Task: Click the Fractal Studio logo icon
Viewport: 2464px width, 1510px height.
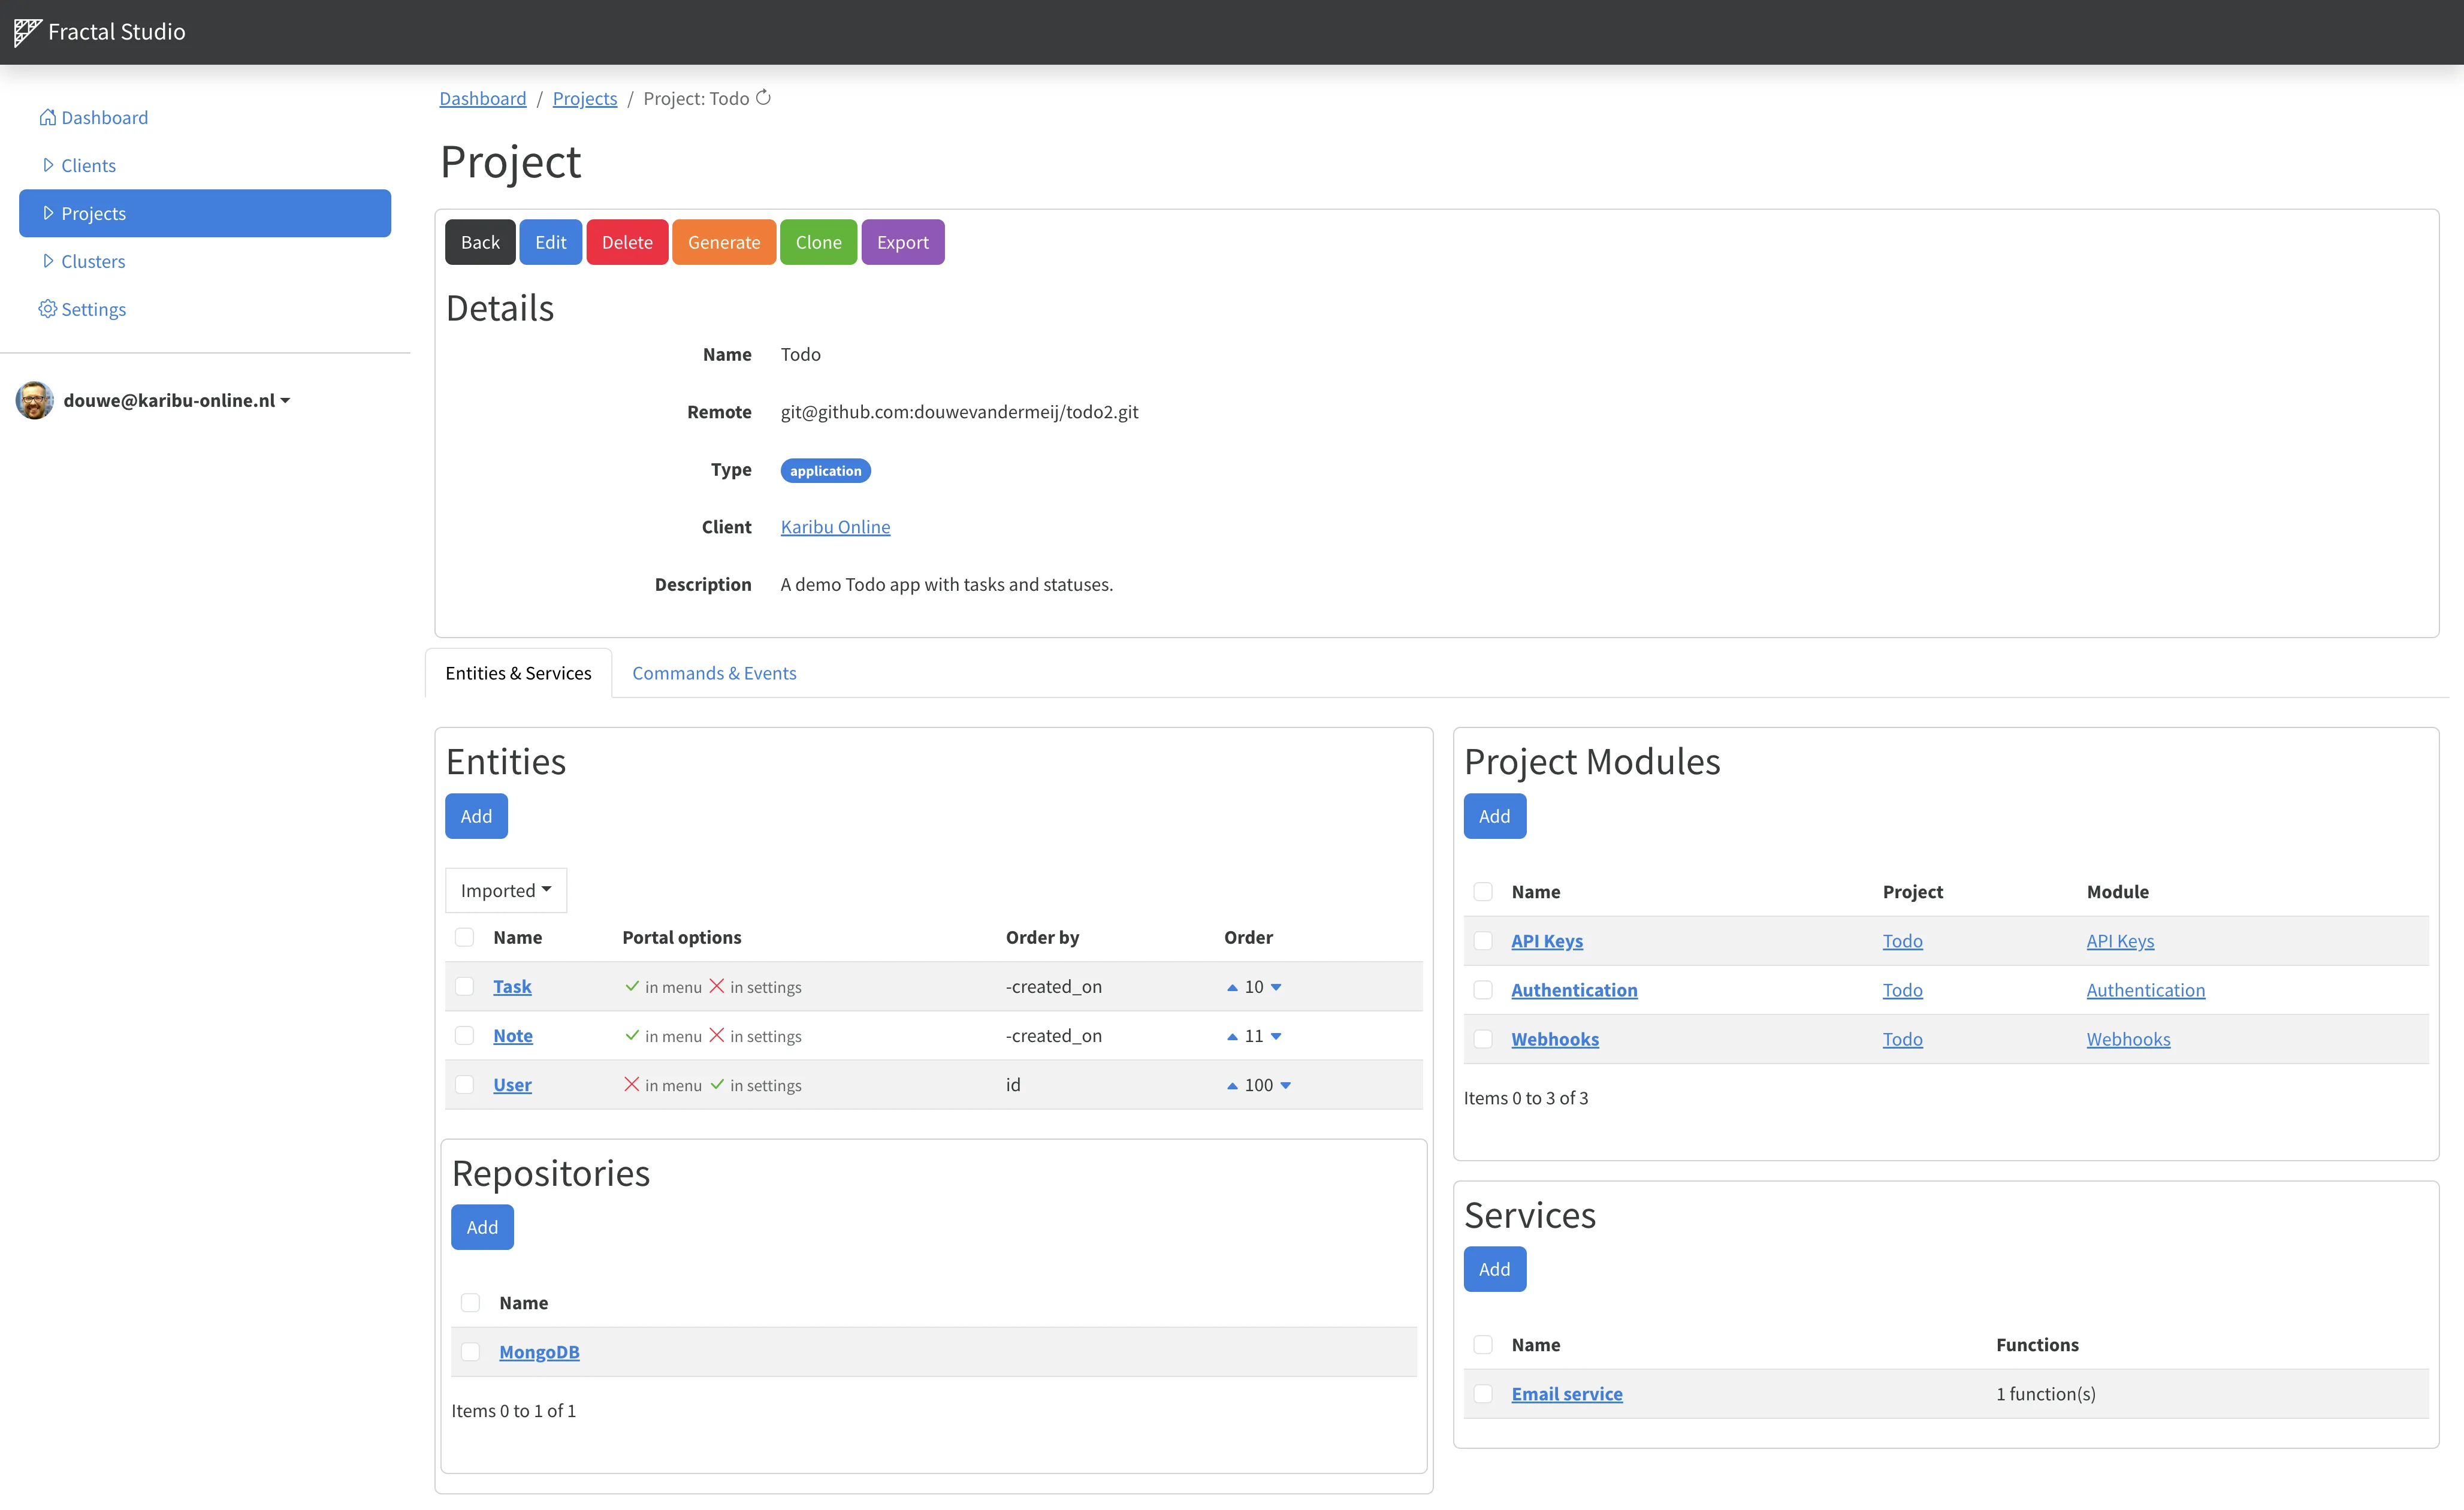Action: (27, 31)
